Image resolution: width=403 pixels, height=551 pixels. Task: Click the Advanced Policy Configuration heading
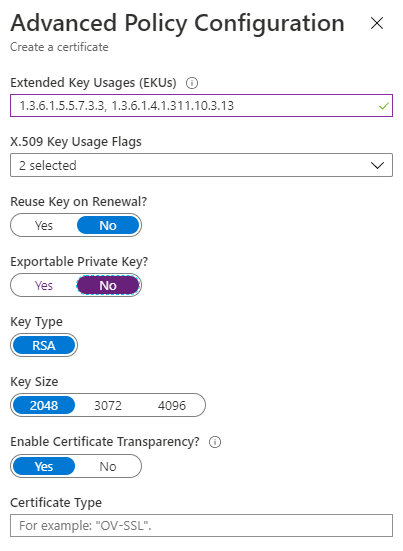(x=177, y=24)
